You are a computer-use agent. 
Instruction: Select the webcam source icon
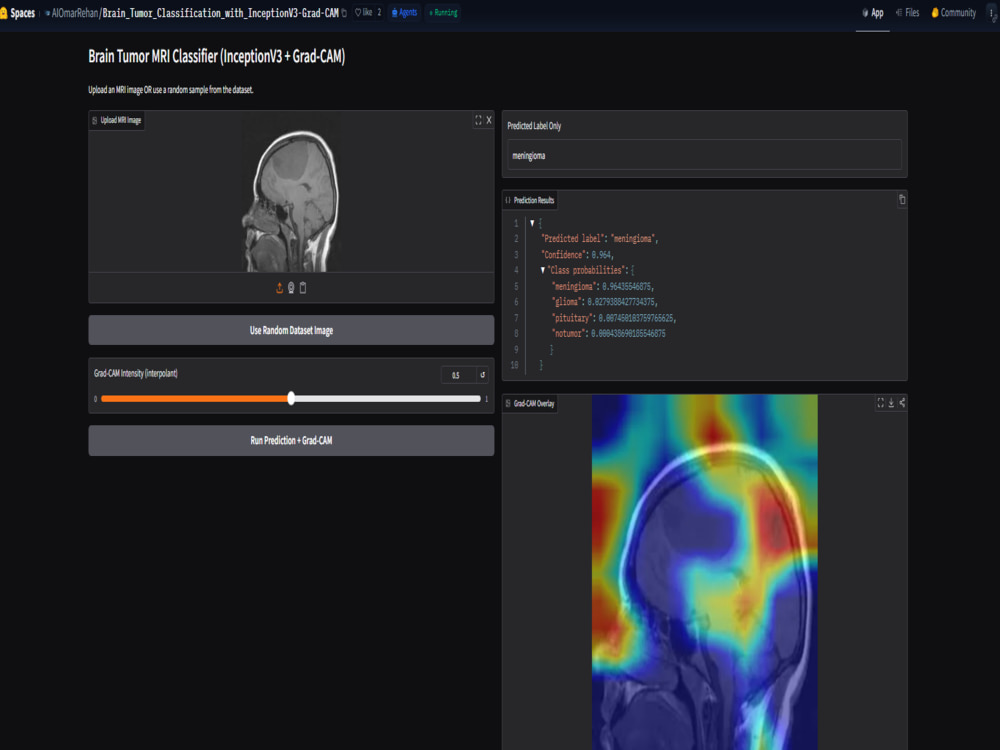(291, 288)
